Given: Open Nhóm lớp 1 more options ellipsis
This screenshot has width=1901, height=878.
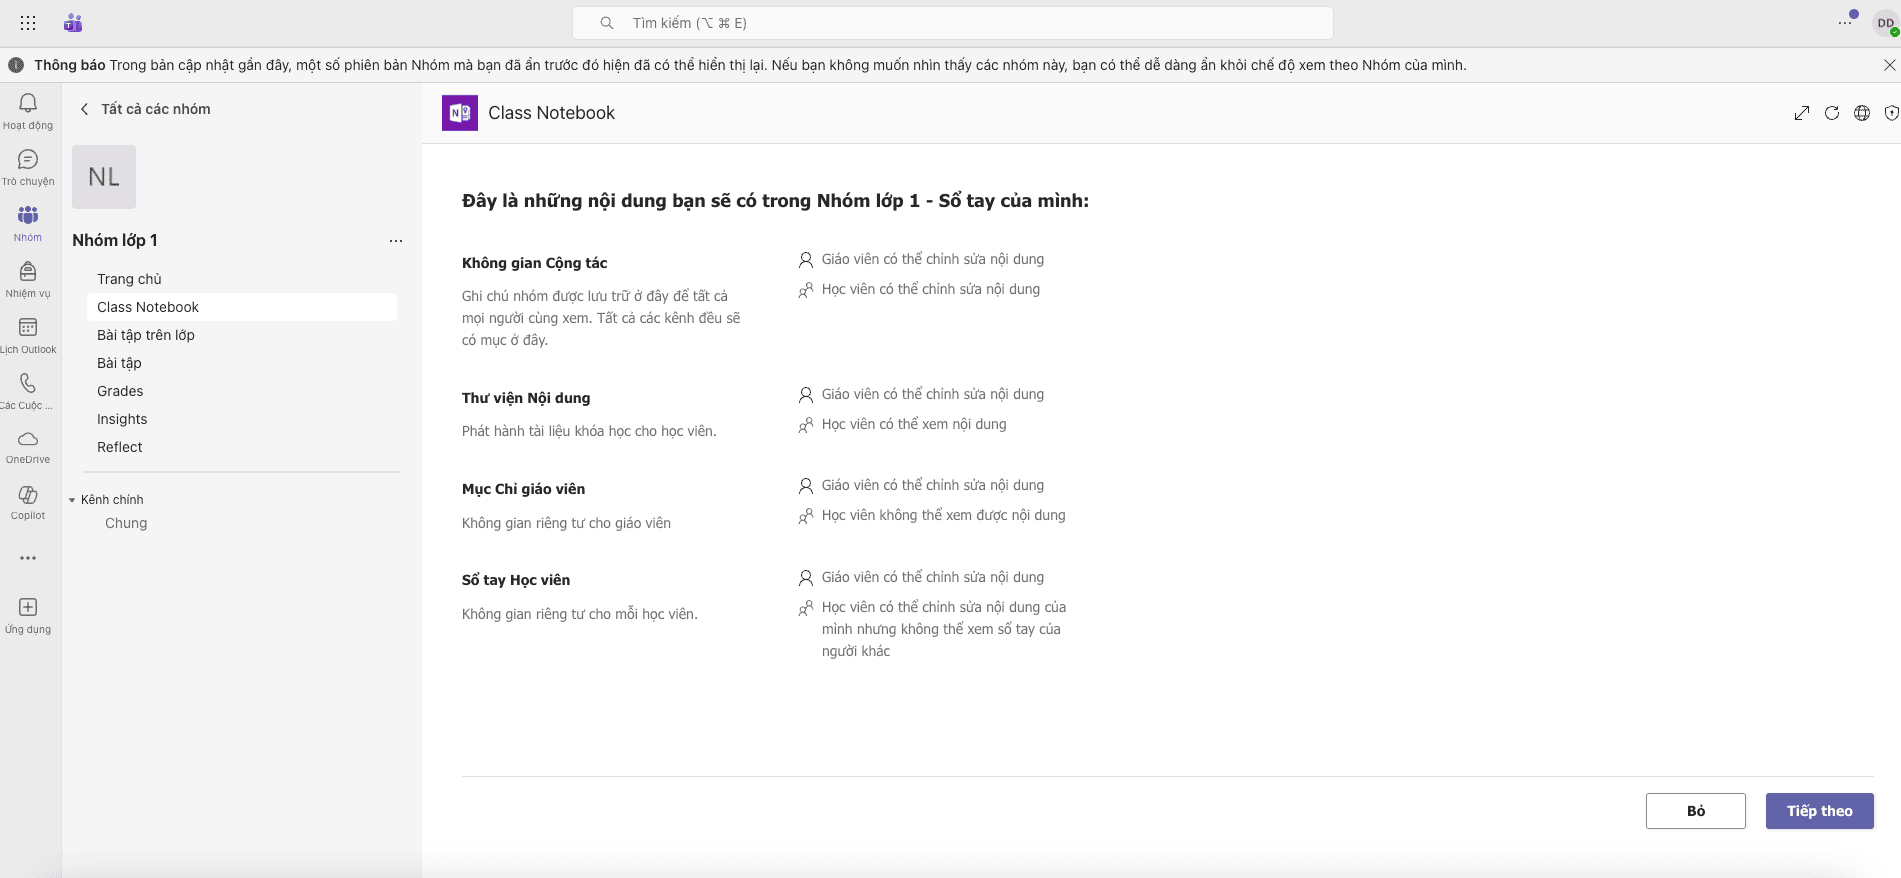Looking at the screenshot, I should (396, 241).
